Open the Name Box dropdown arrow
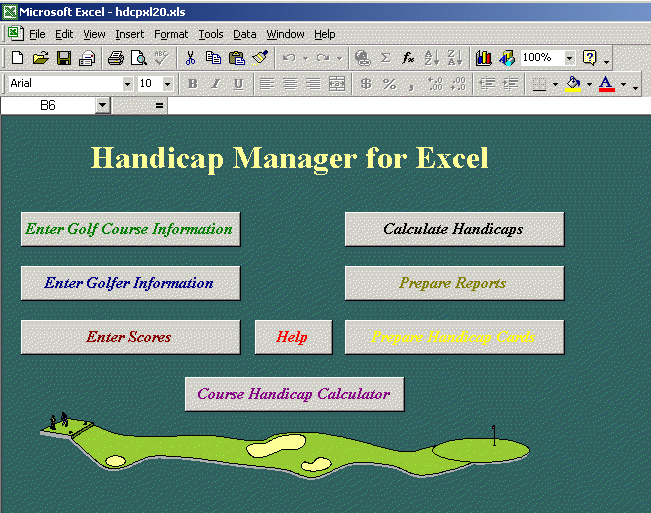This screenshot has width=651, height=513. click(103, 105)
